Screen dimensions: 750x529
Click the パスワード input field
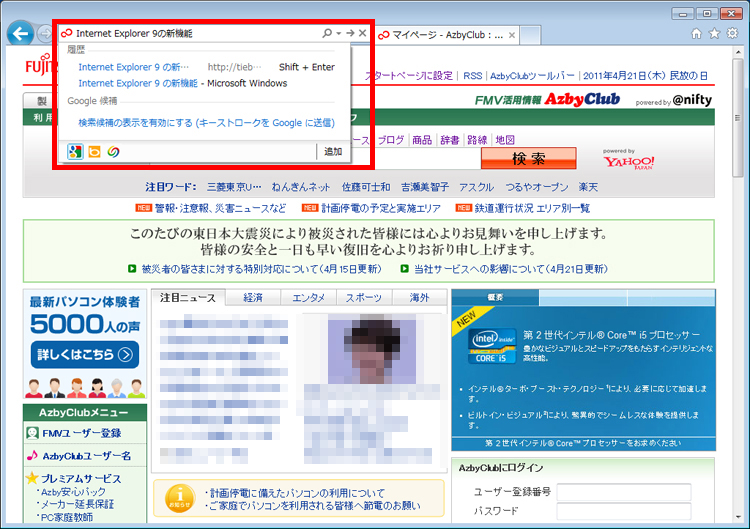tap(624, 511)
